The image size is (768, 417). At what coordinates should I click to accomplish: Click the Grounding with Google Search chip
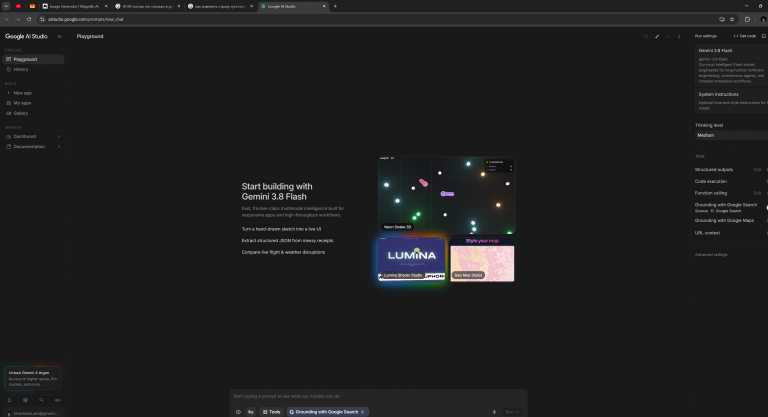(x=327, y=412)
